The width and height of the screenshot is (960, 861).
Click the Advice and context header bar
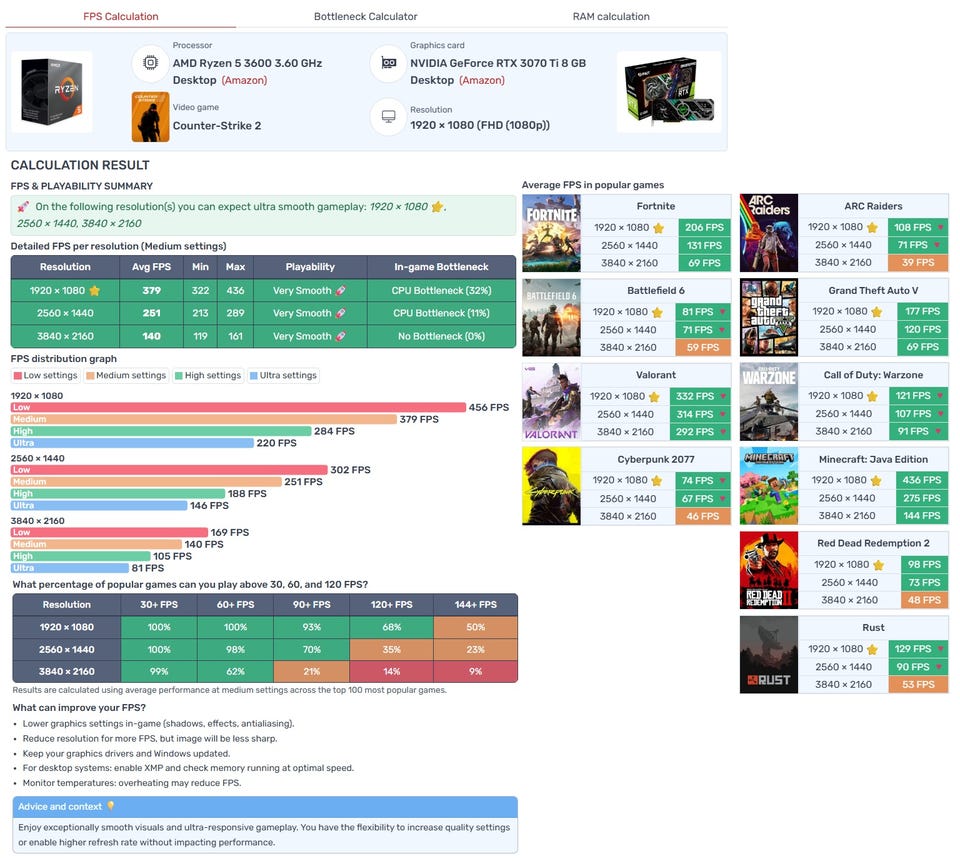265,807
